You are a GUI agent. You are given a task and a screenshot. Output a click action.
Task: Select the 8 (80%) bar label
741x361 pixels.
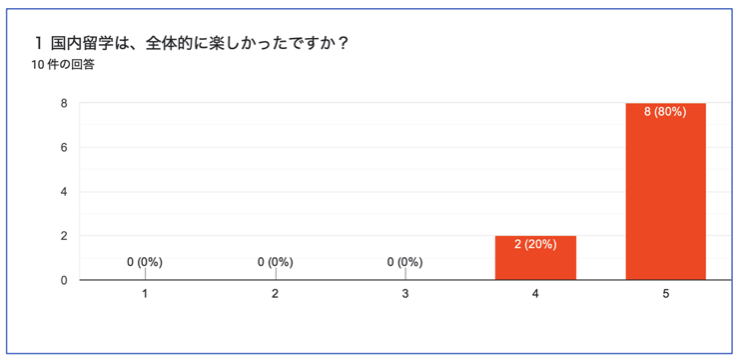pos(665,112)
